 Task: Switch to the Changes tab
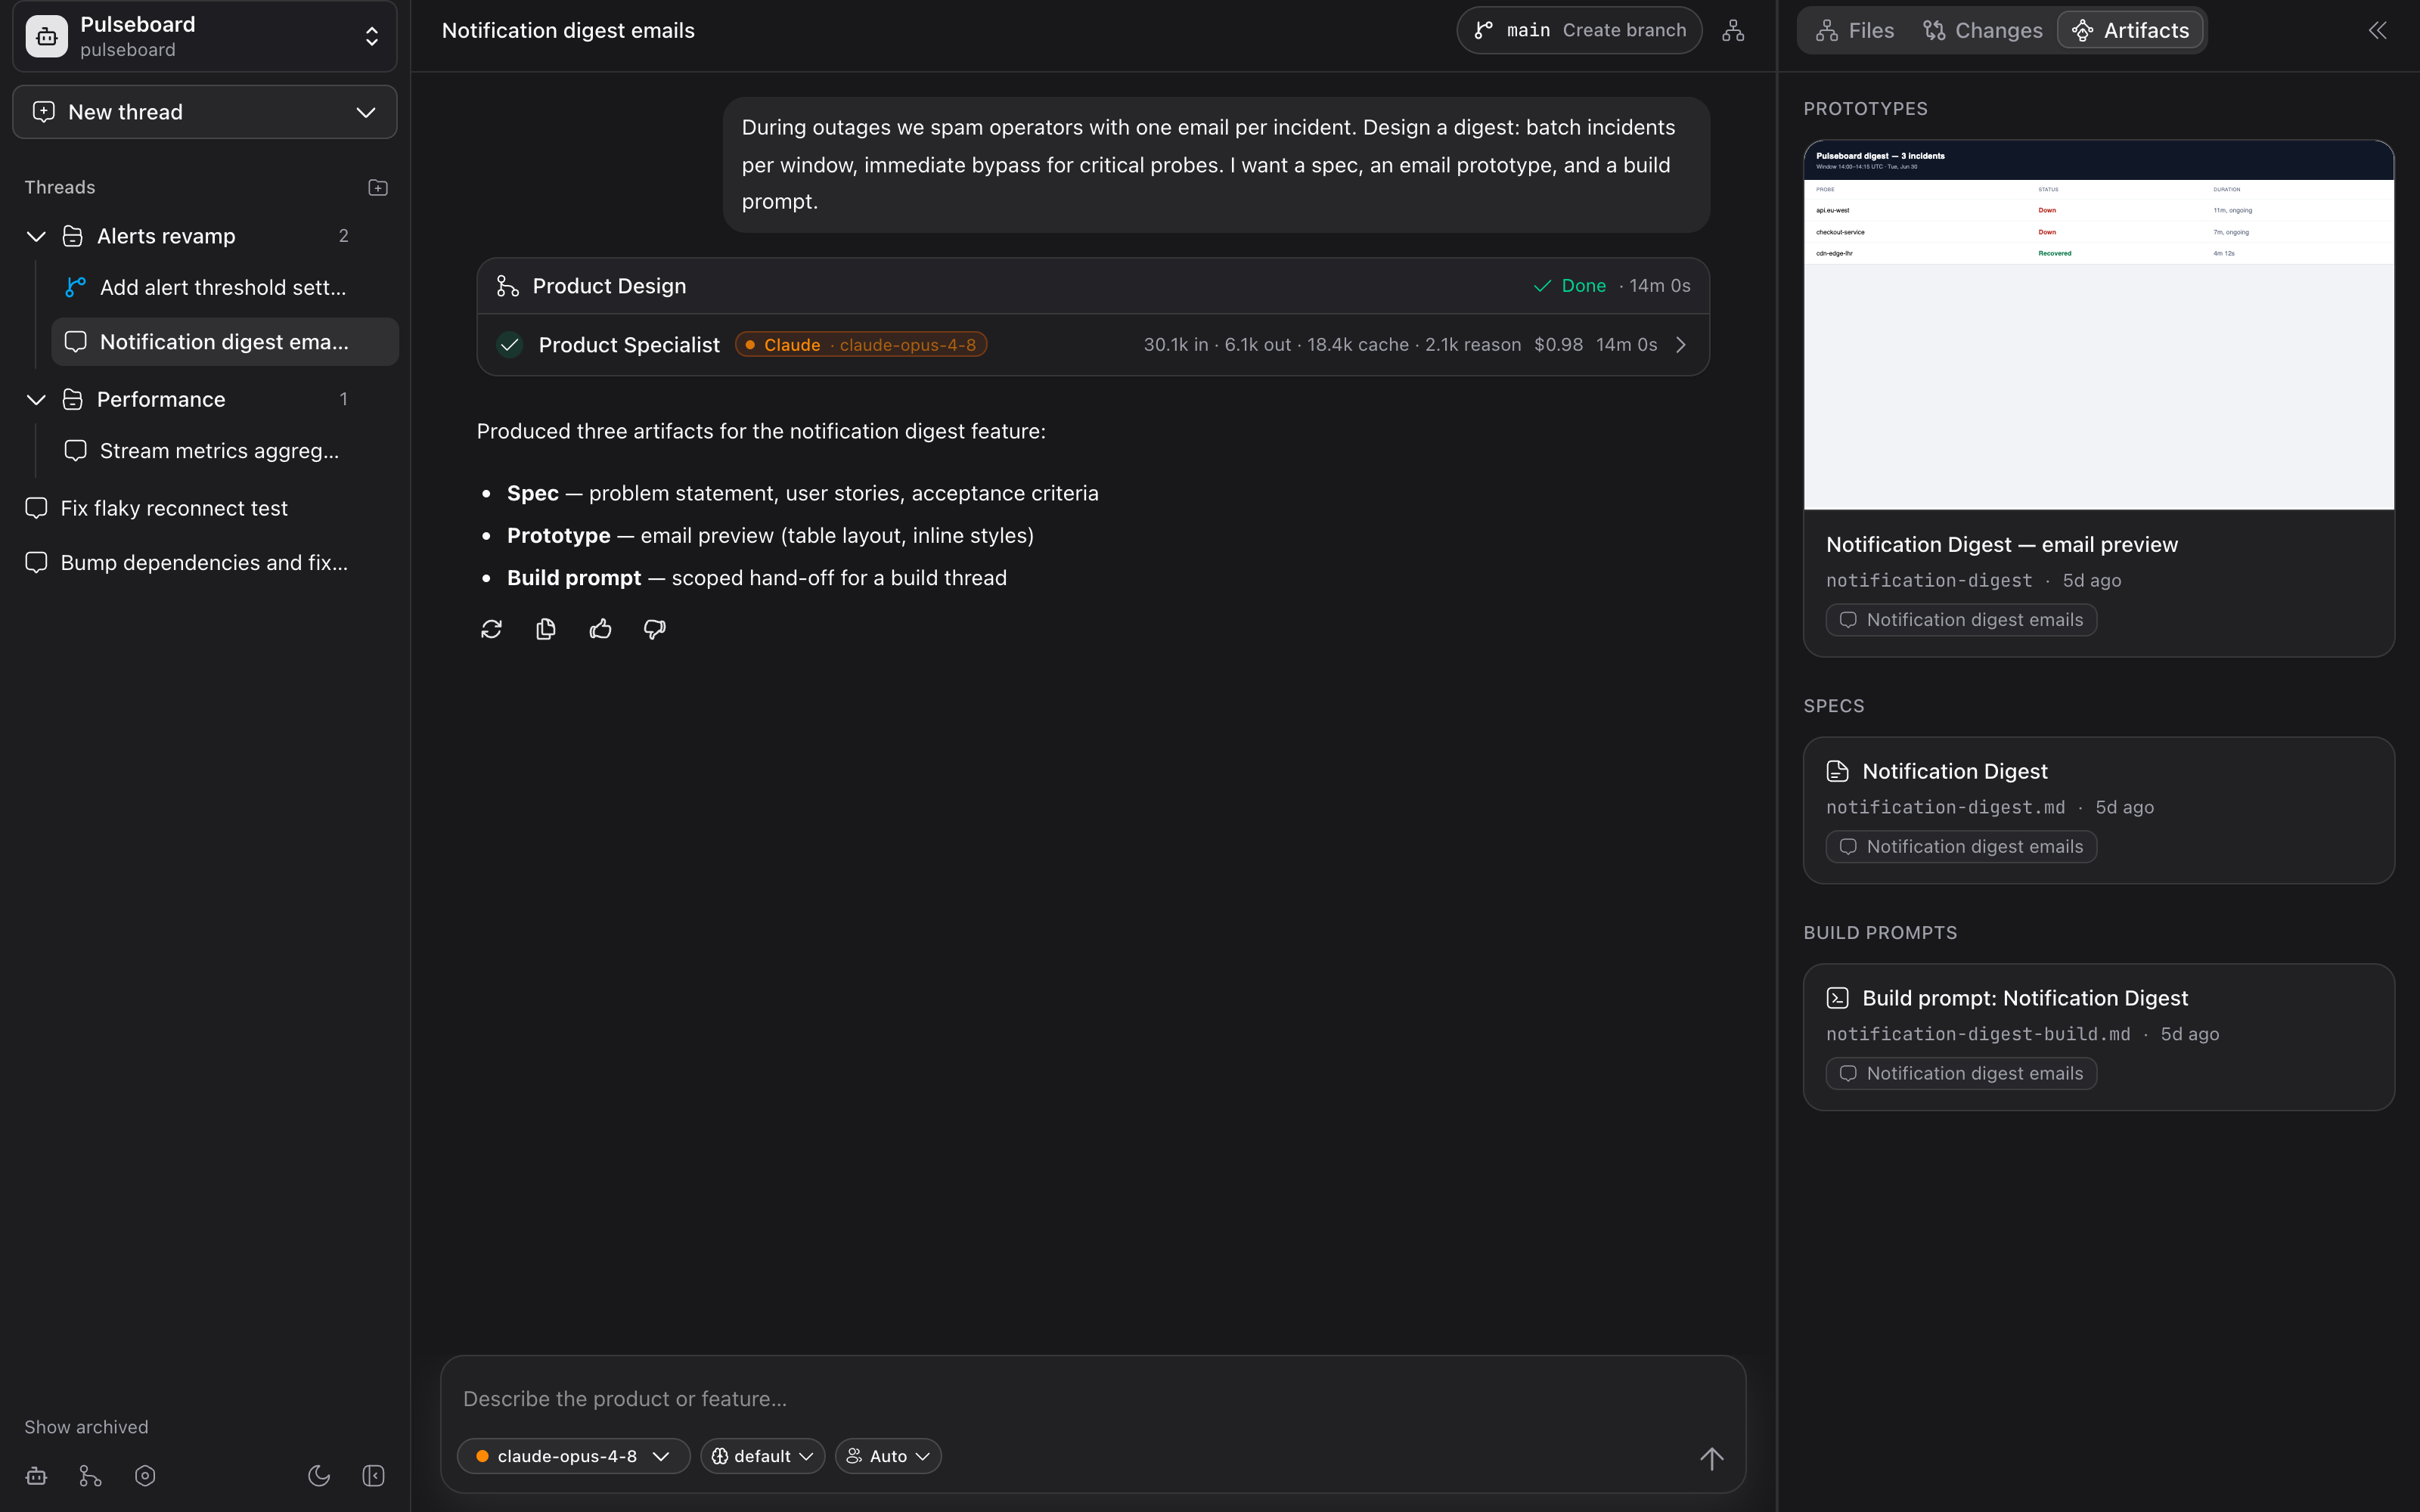click(x=1982, y=30)
